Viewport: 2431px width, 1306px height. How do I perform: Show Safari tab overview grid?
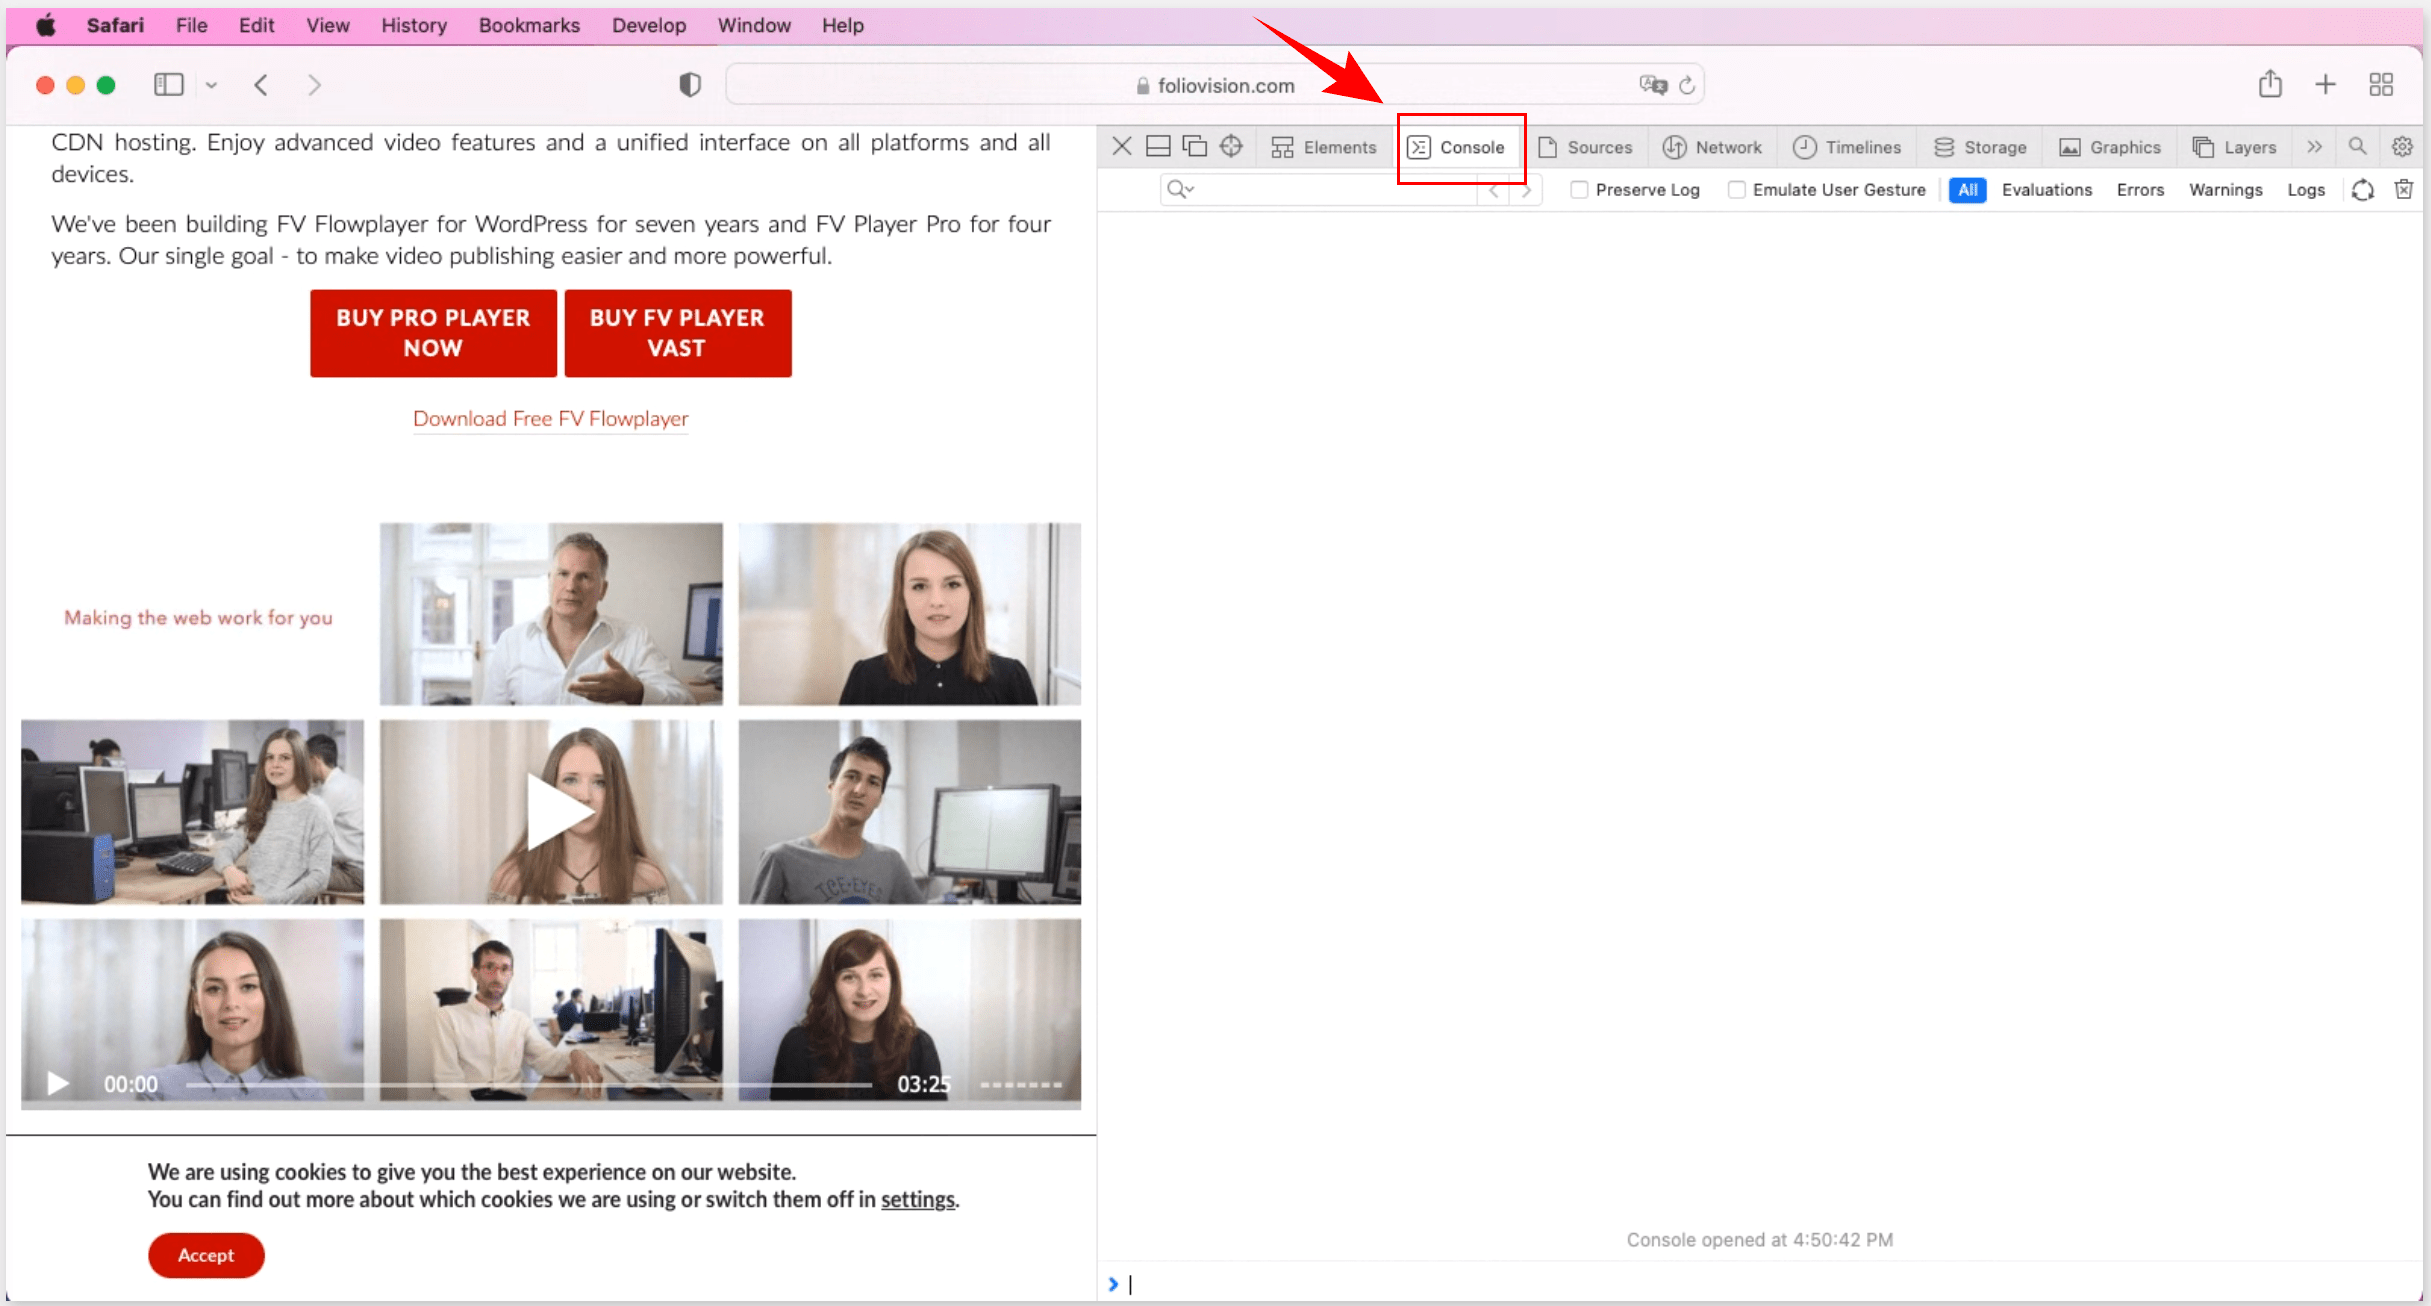pyautogui.click(x=2381, y=85)
